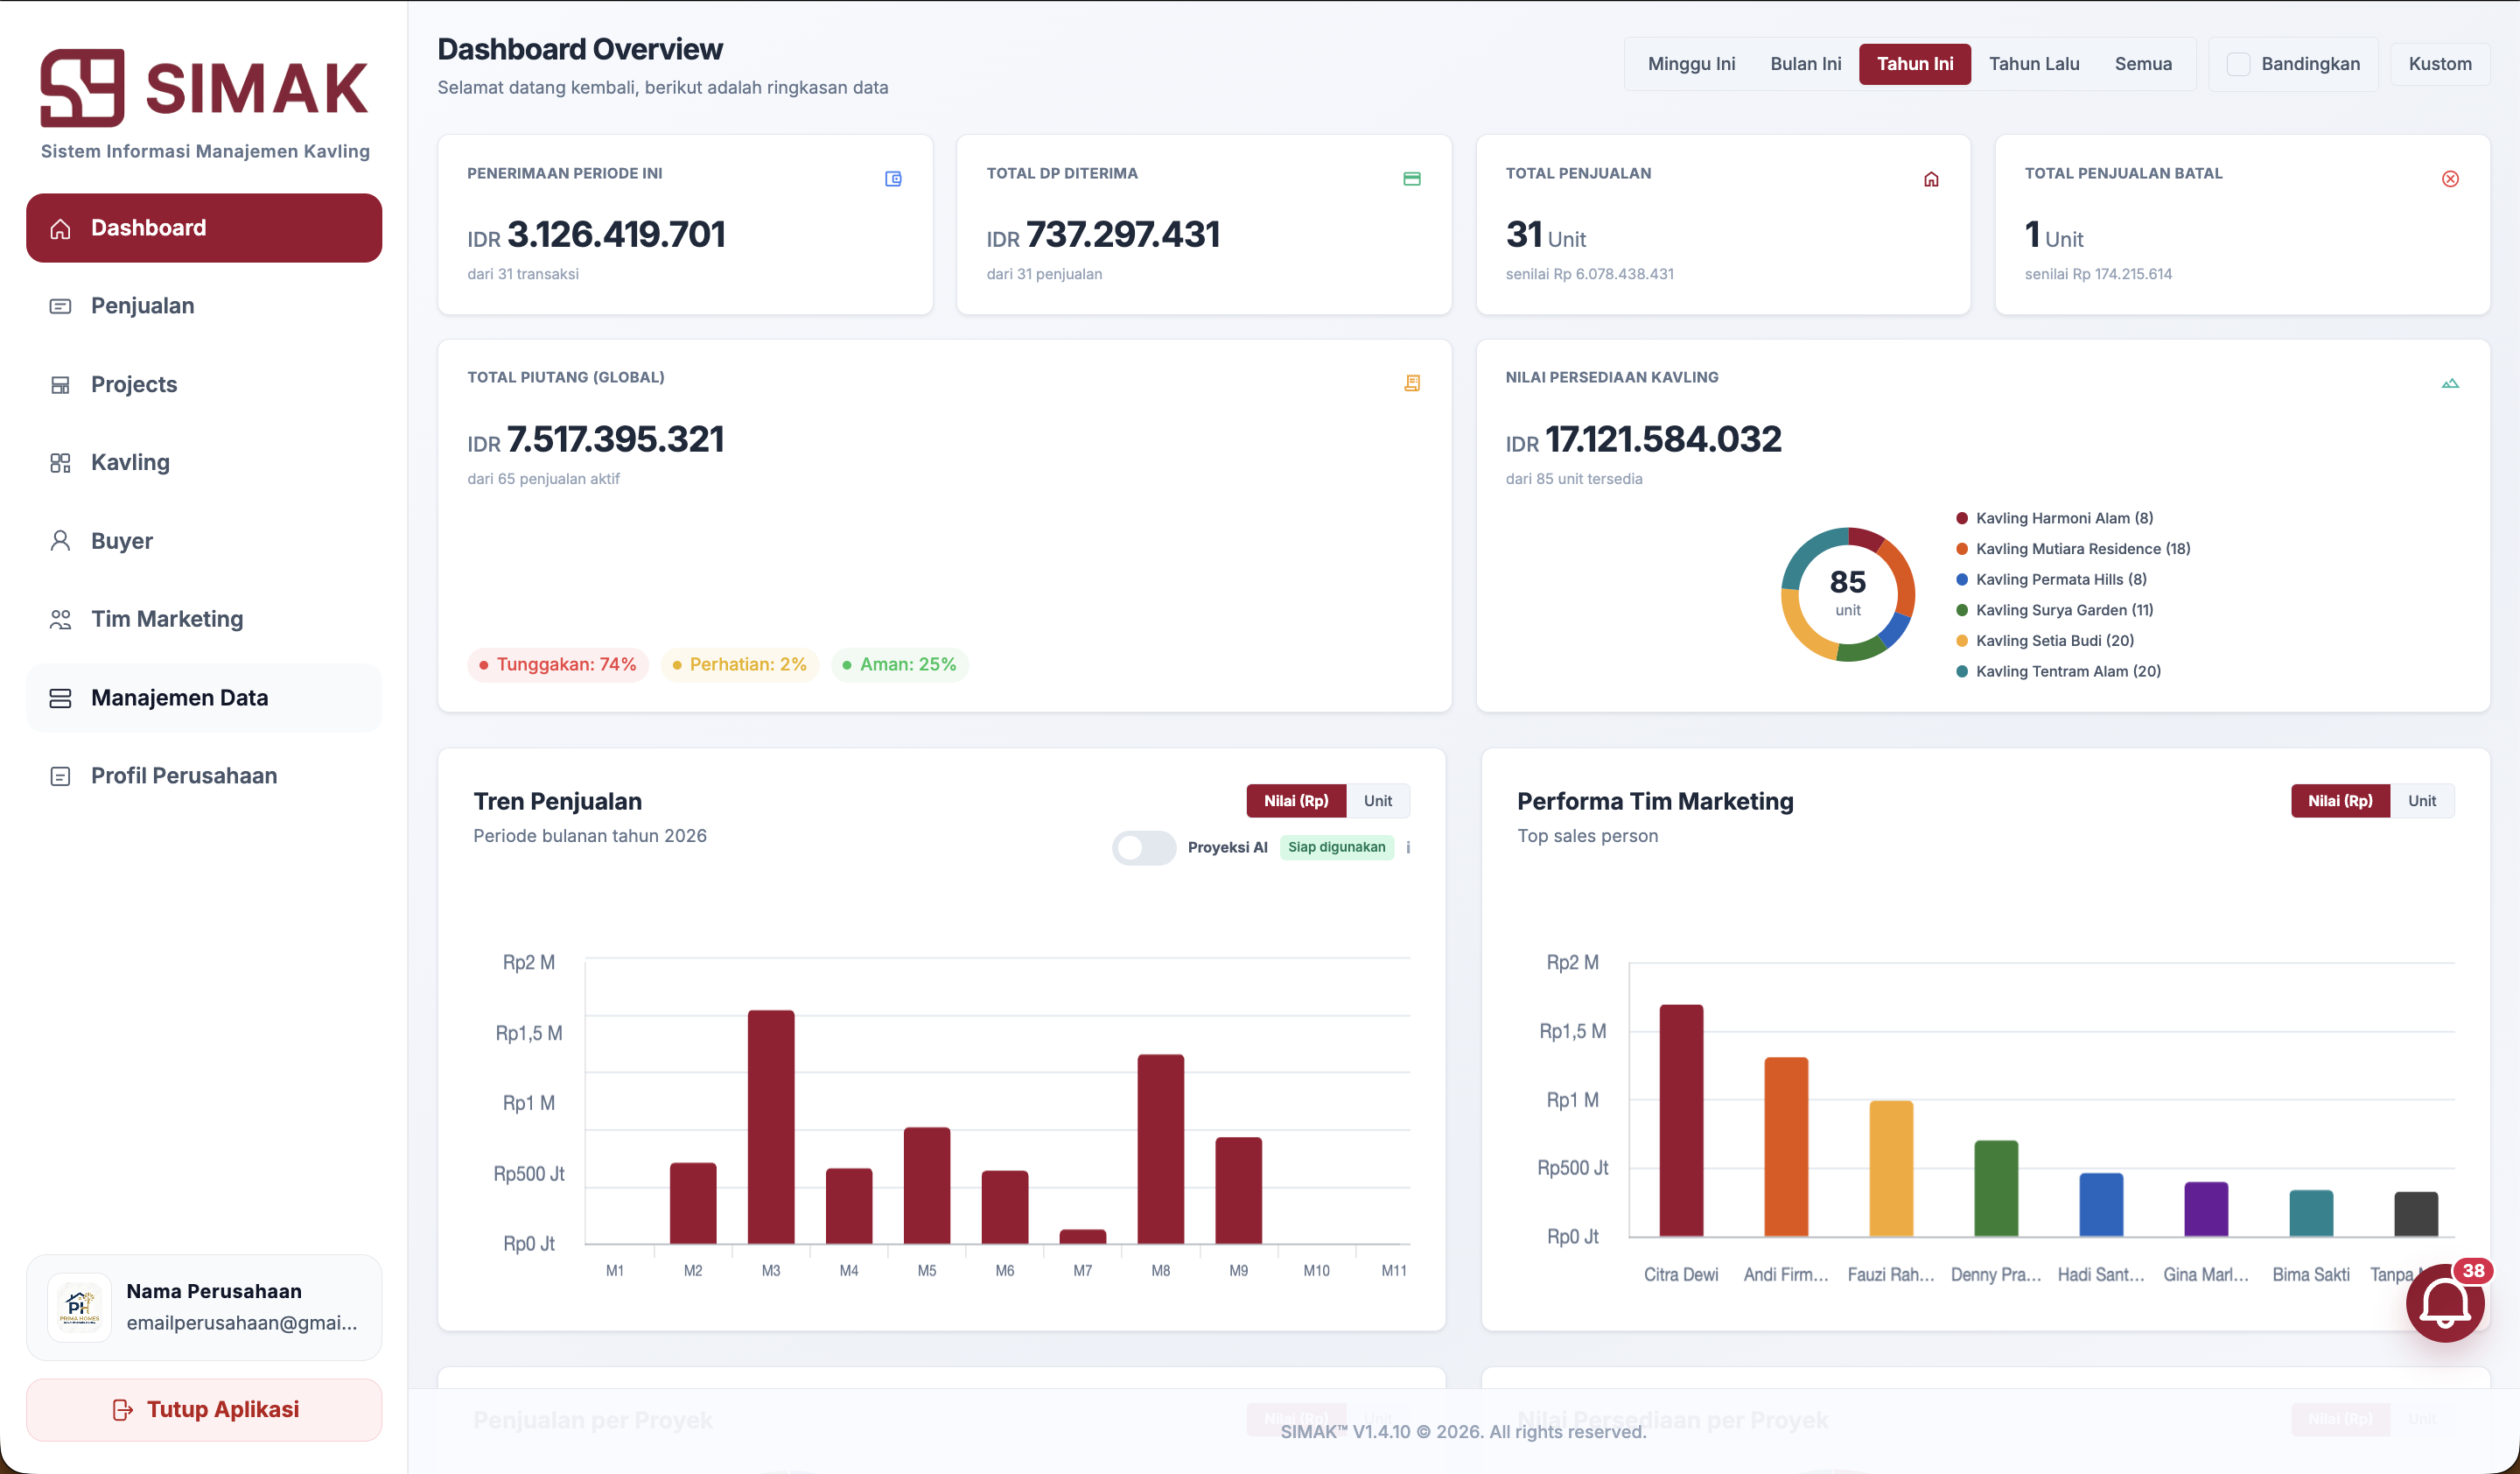This screenshot has height=1474, width=2520.
Task: Open the Kustom date range
Action: tap(2440, 64)
